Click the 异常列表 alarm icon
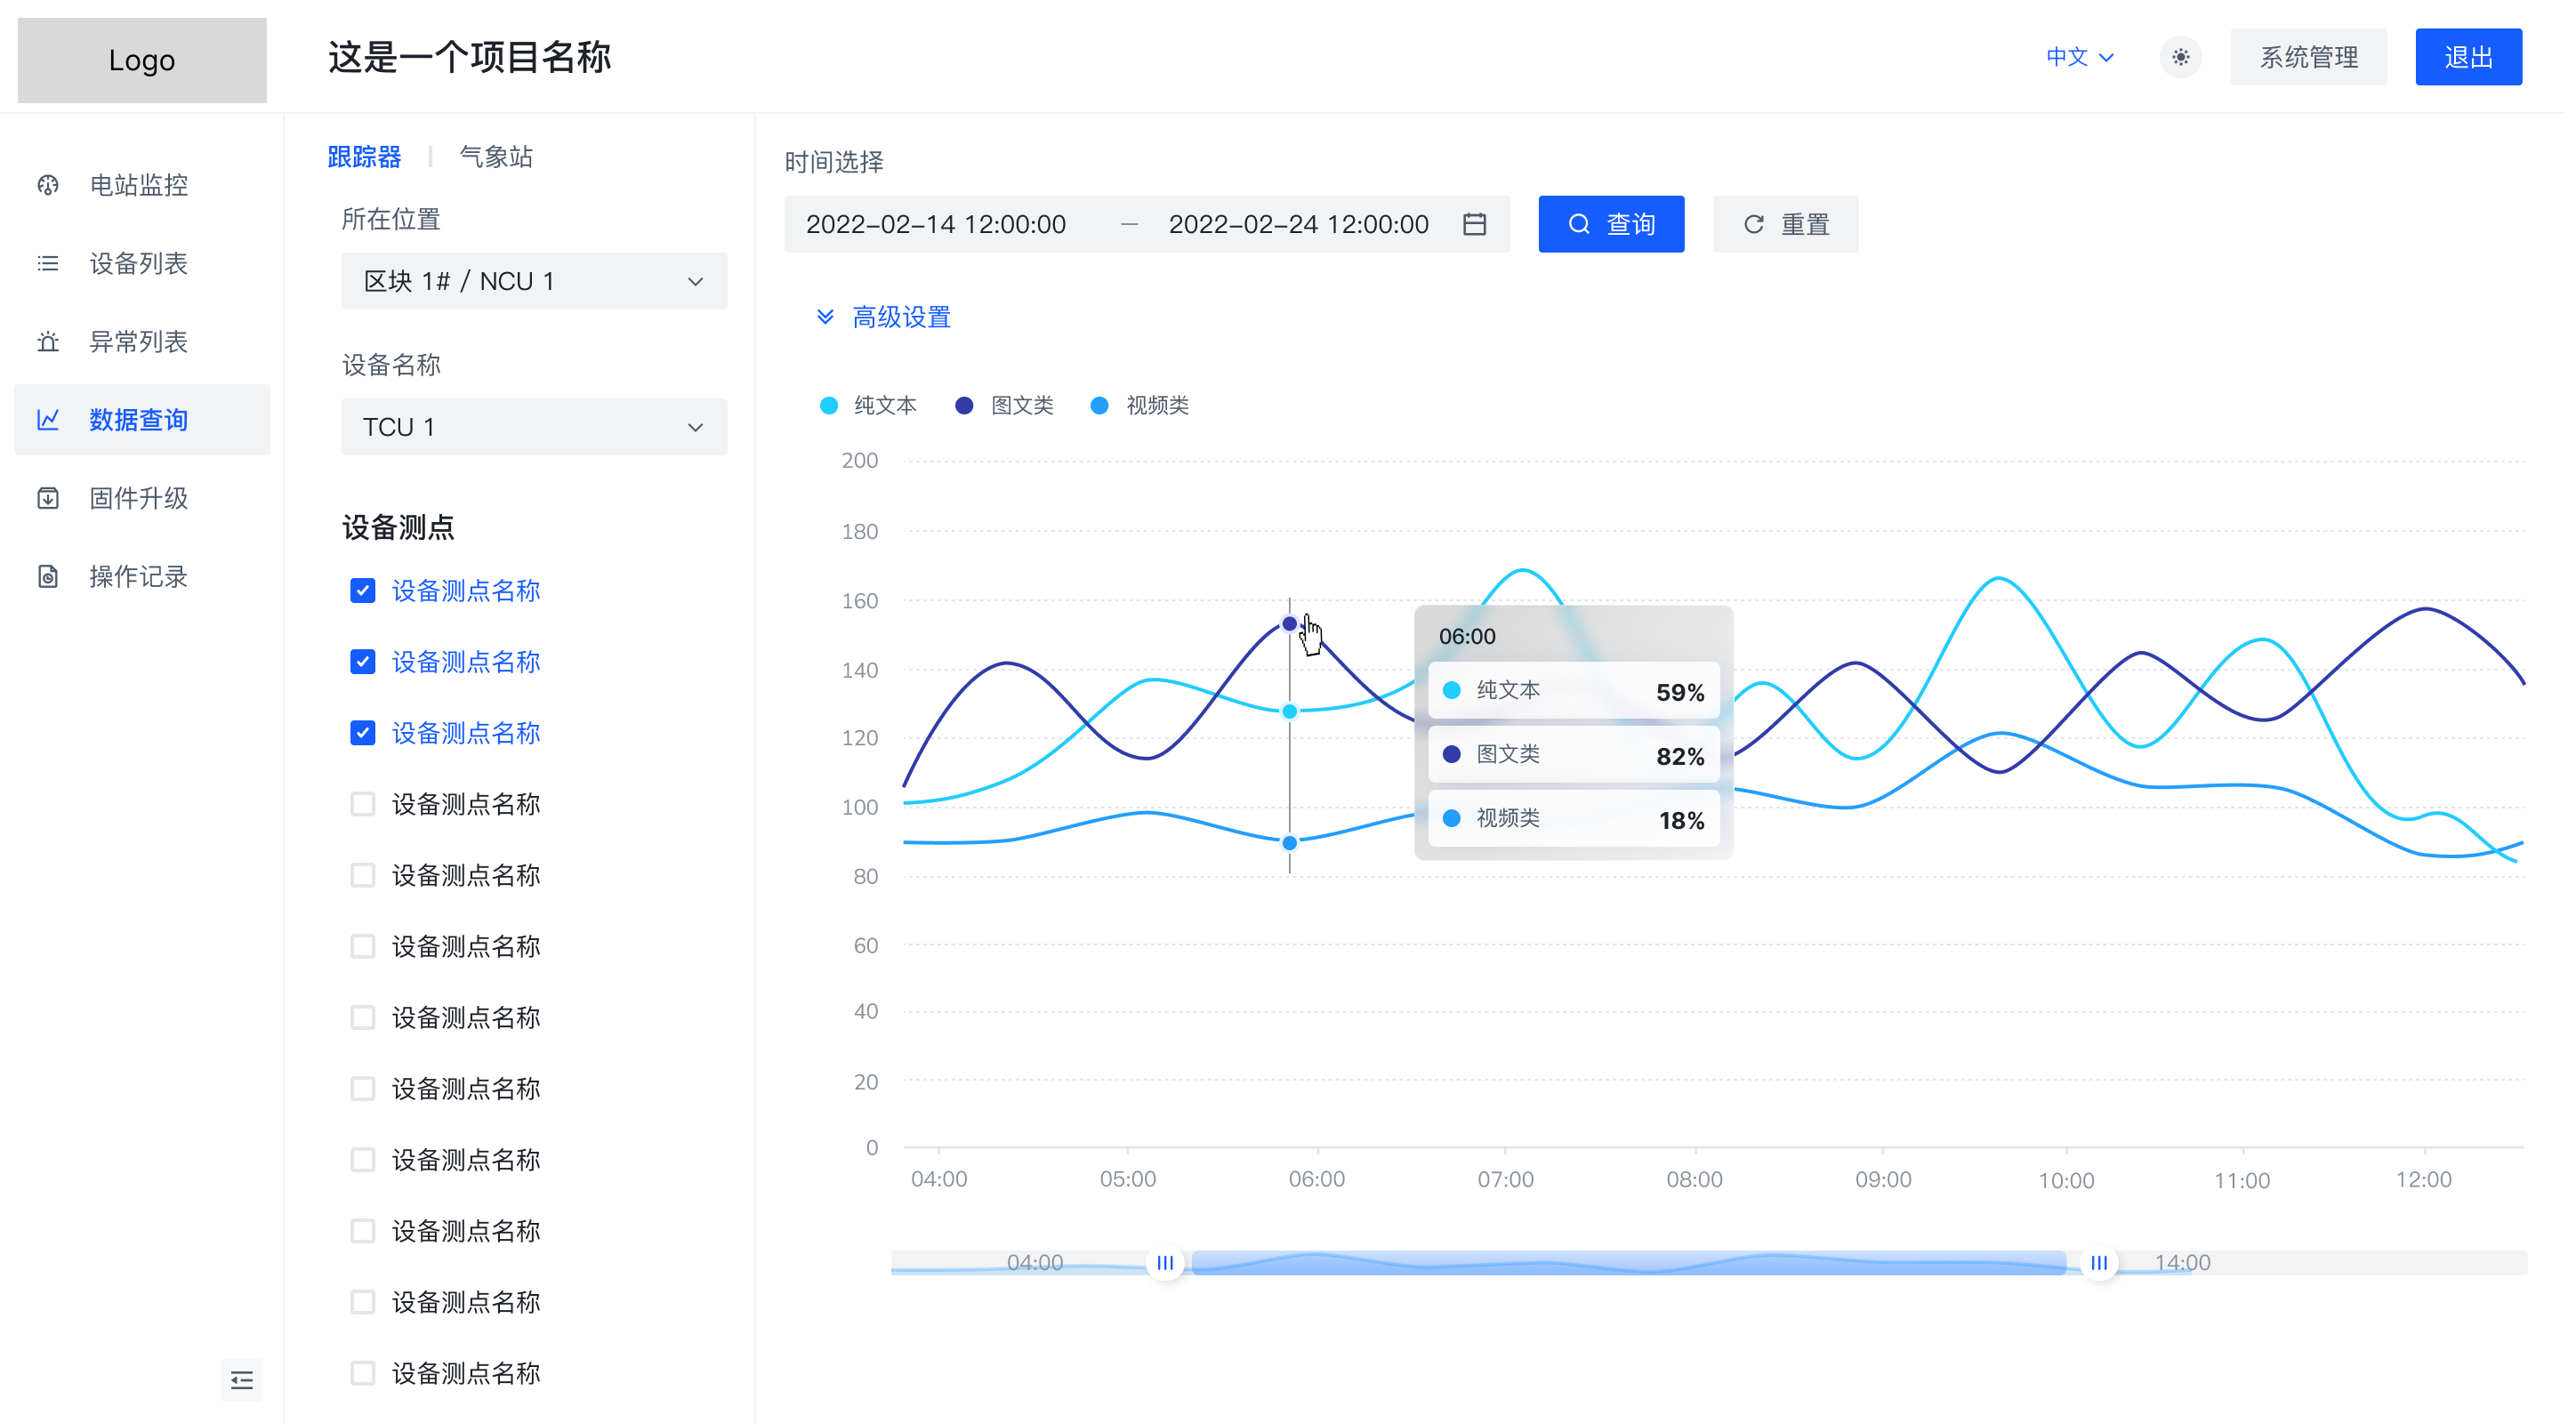This screenshot has width=2576, height=1423. pos(48,342)
